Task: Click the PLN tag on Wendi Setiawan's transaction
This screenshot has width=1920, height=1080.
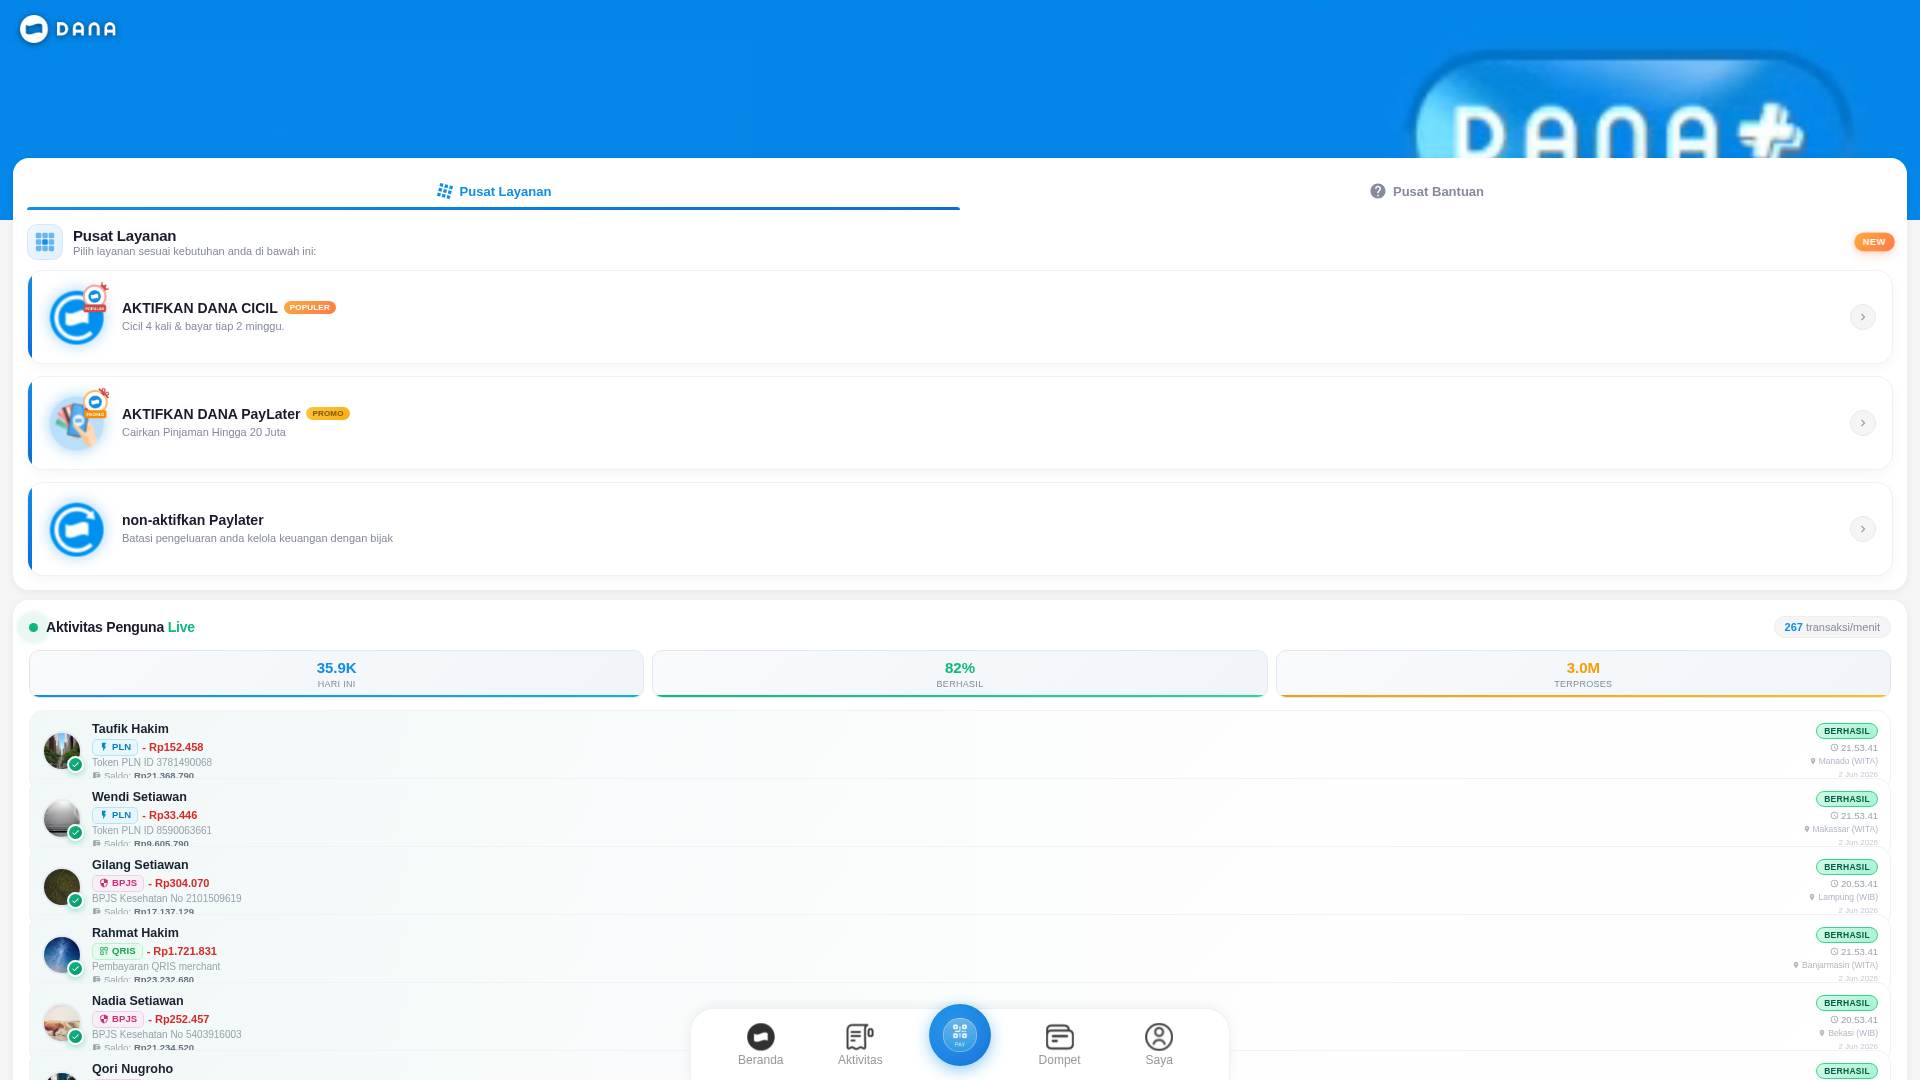Action: click(115, 815)
